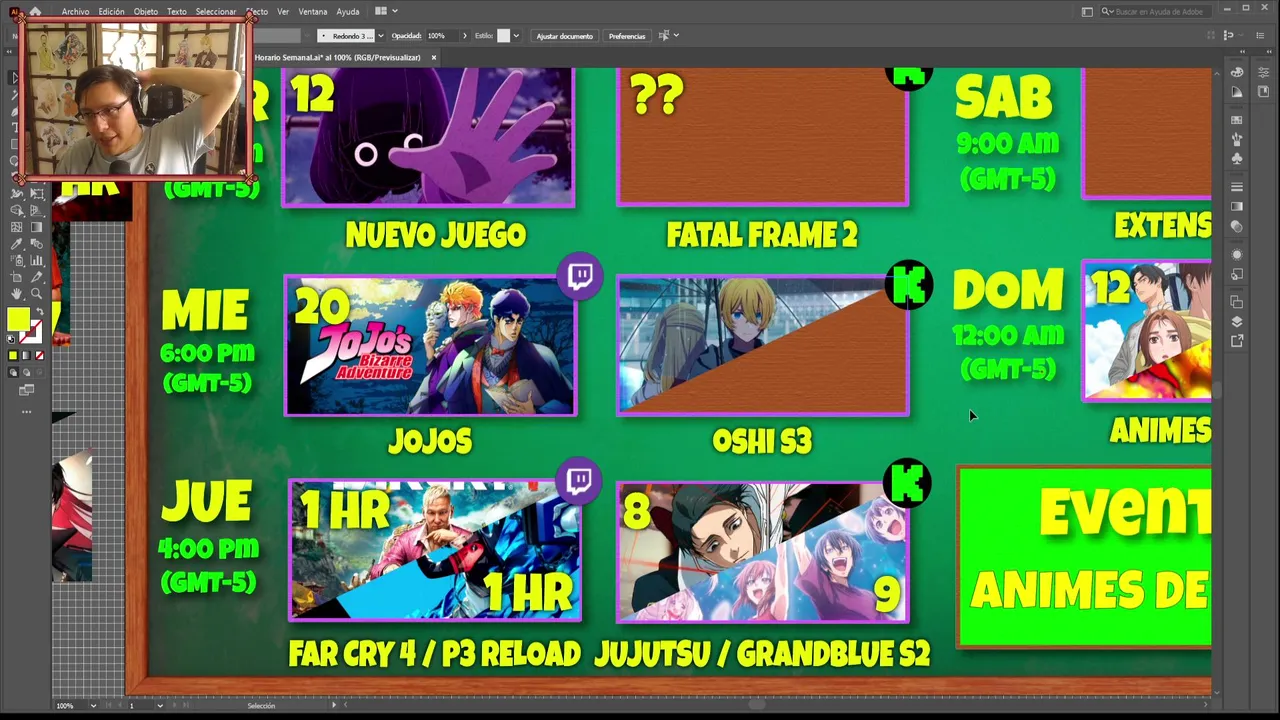Open align-to selection dropdown in control bar
Image resolution: width=1280 pixels, height=720 pixels.
pyautogui.click(x=677, y=36)
